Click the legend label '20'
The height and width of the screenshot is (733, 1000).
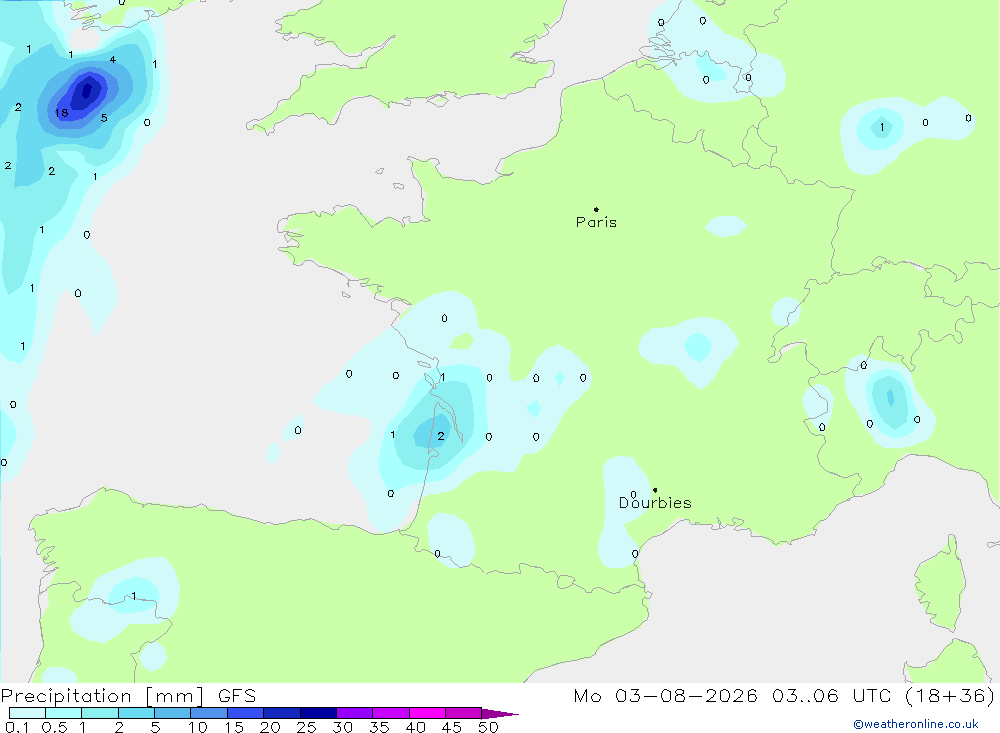(x=270, y=727)
